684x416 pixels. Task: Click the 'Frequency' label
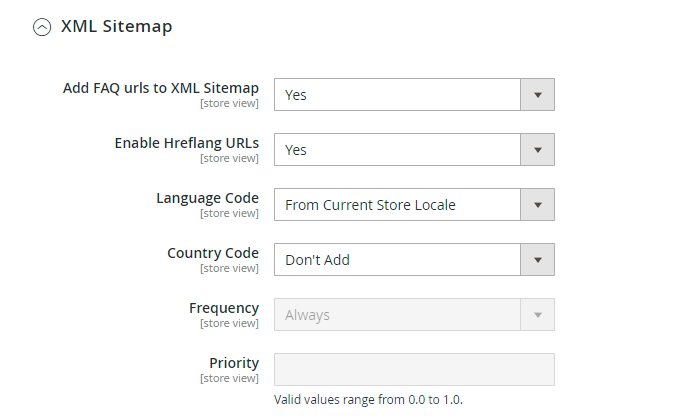pyautogui.click(x=224, y=308)
